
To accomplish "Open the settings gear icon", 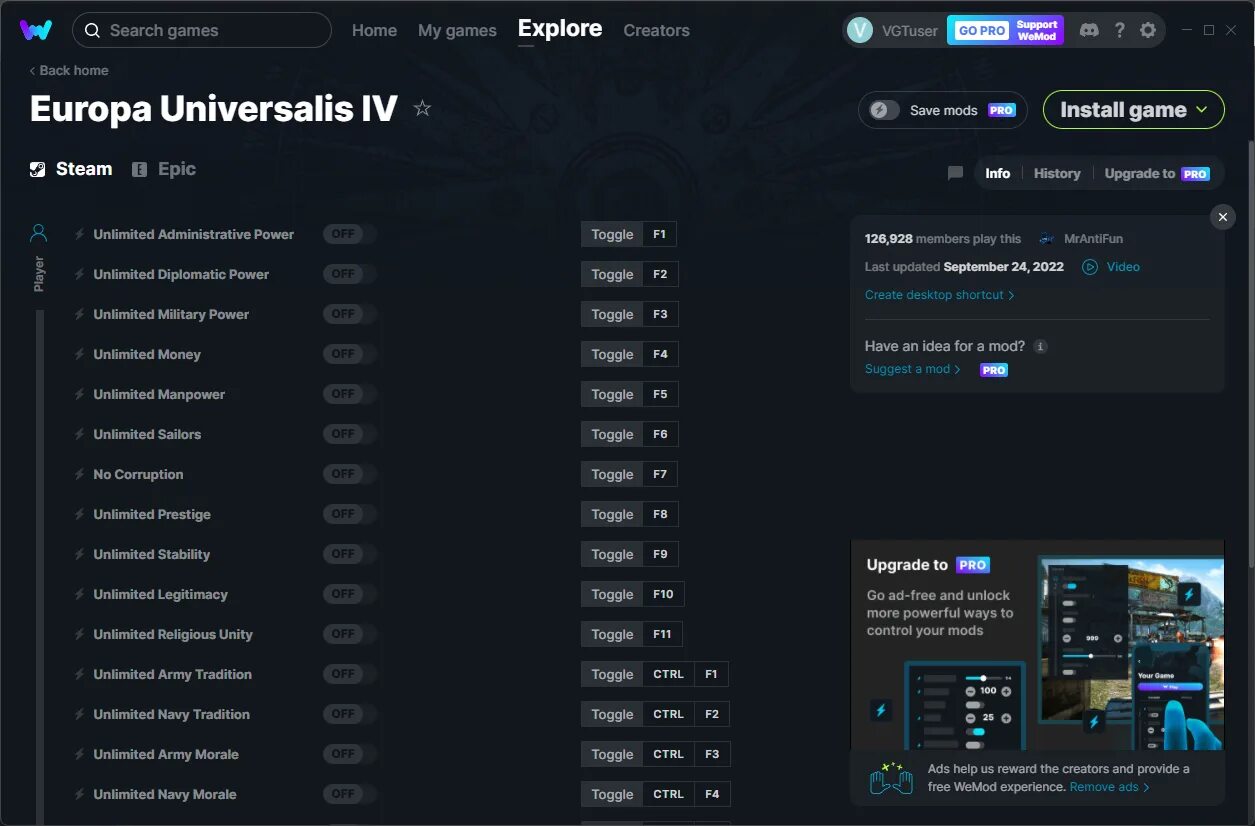I will click(1148, 30).
